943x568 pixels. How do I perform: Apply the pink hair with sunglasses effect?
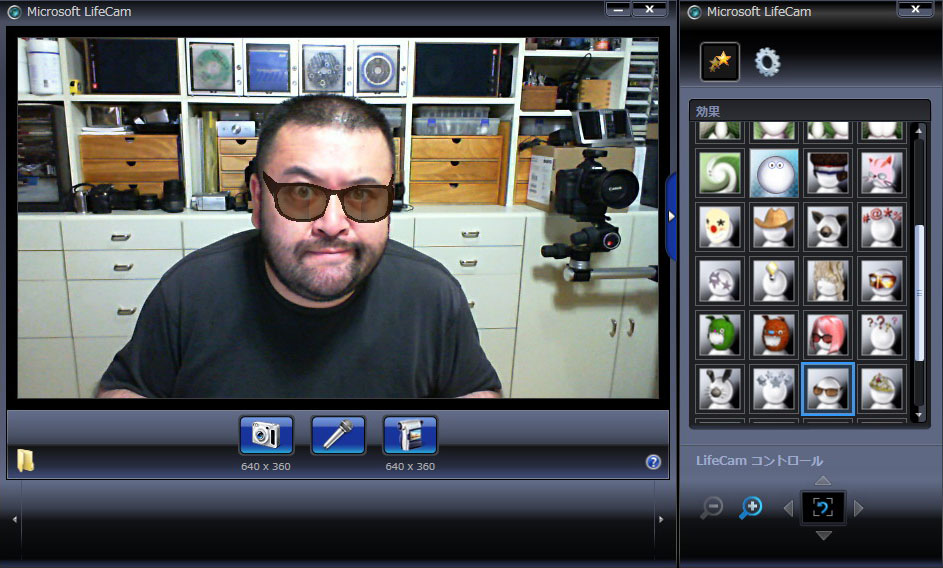(x=828, y=335)
